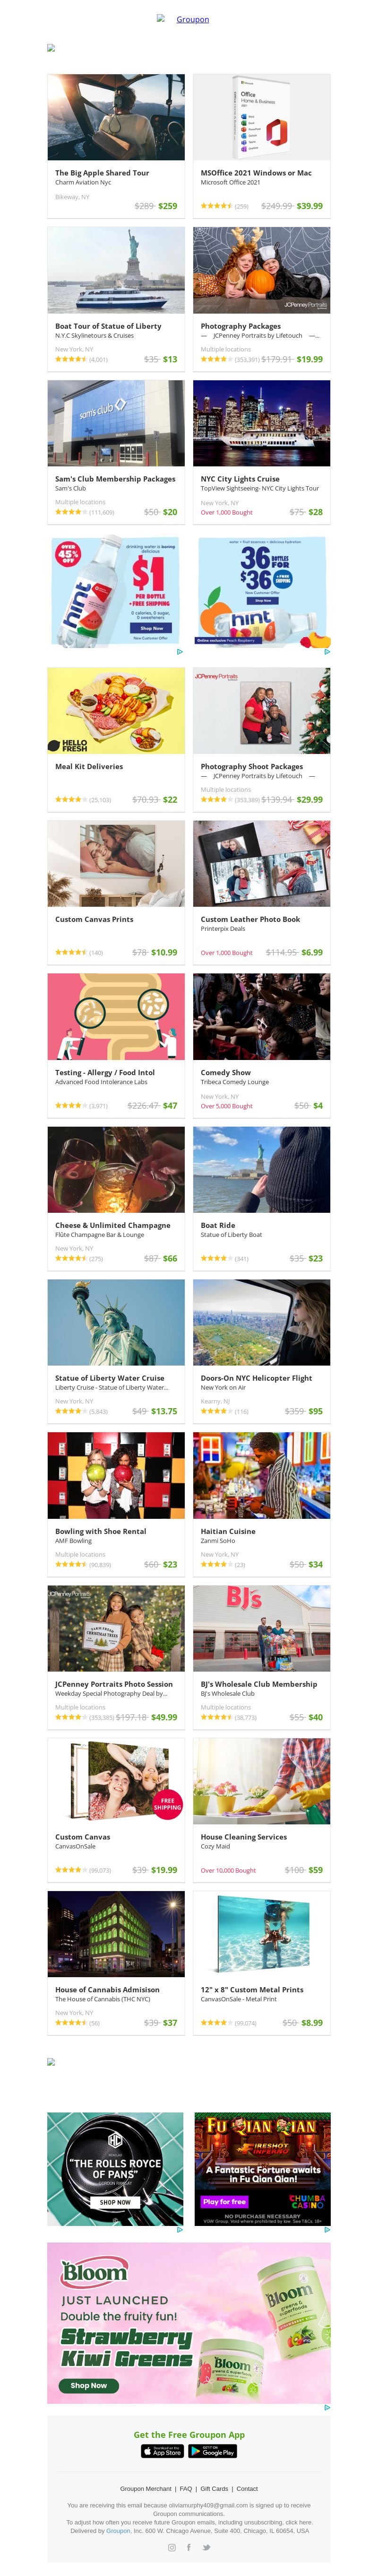Tap the App Store download badge
This screenshot has height=2576, width=378.
point(162,2451)
